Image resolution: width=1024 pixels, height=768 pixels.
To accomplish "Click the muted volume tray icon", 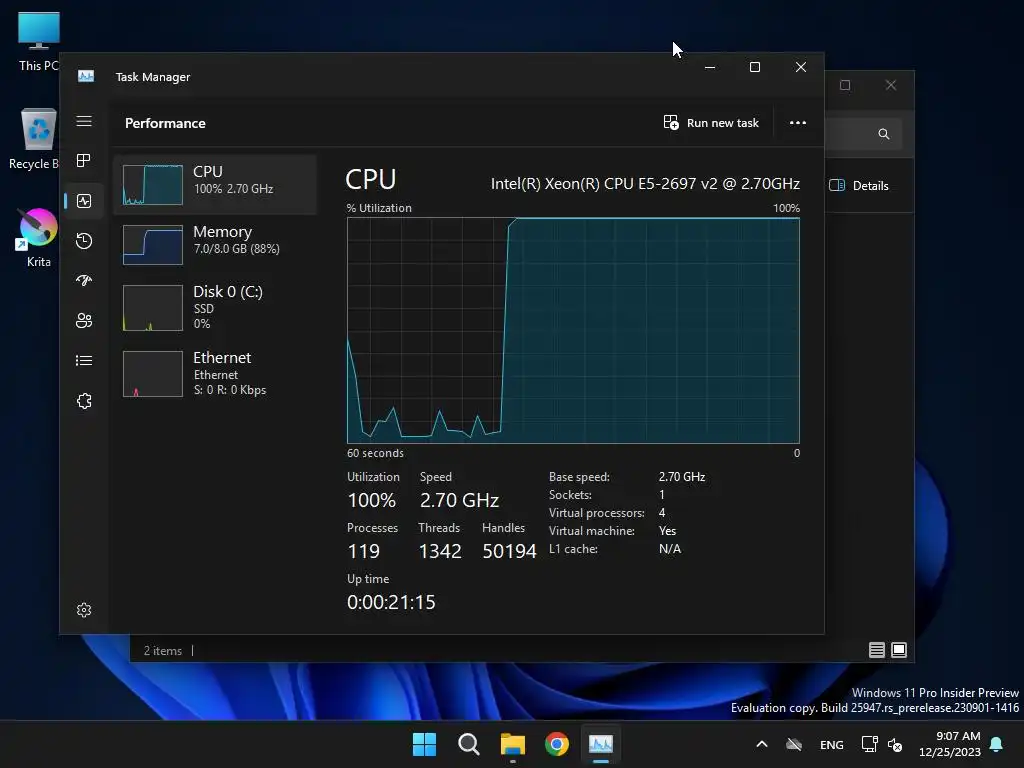I will pyautogui.click(x=895, y=744).
